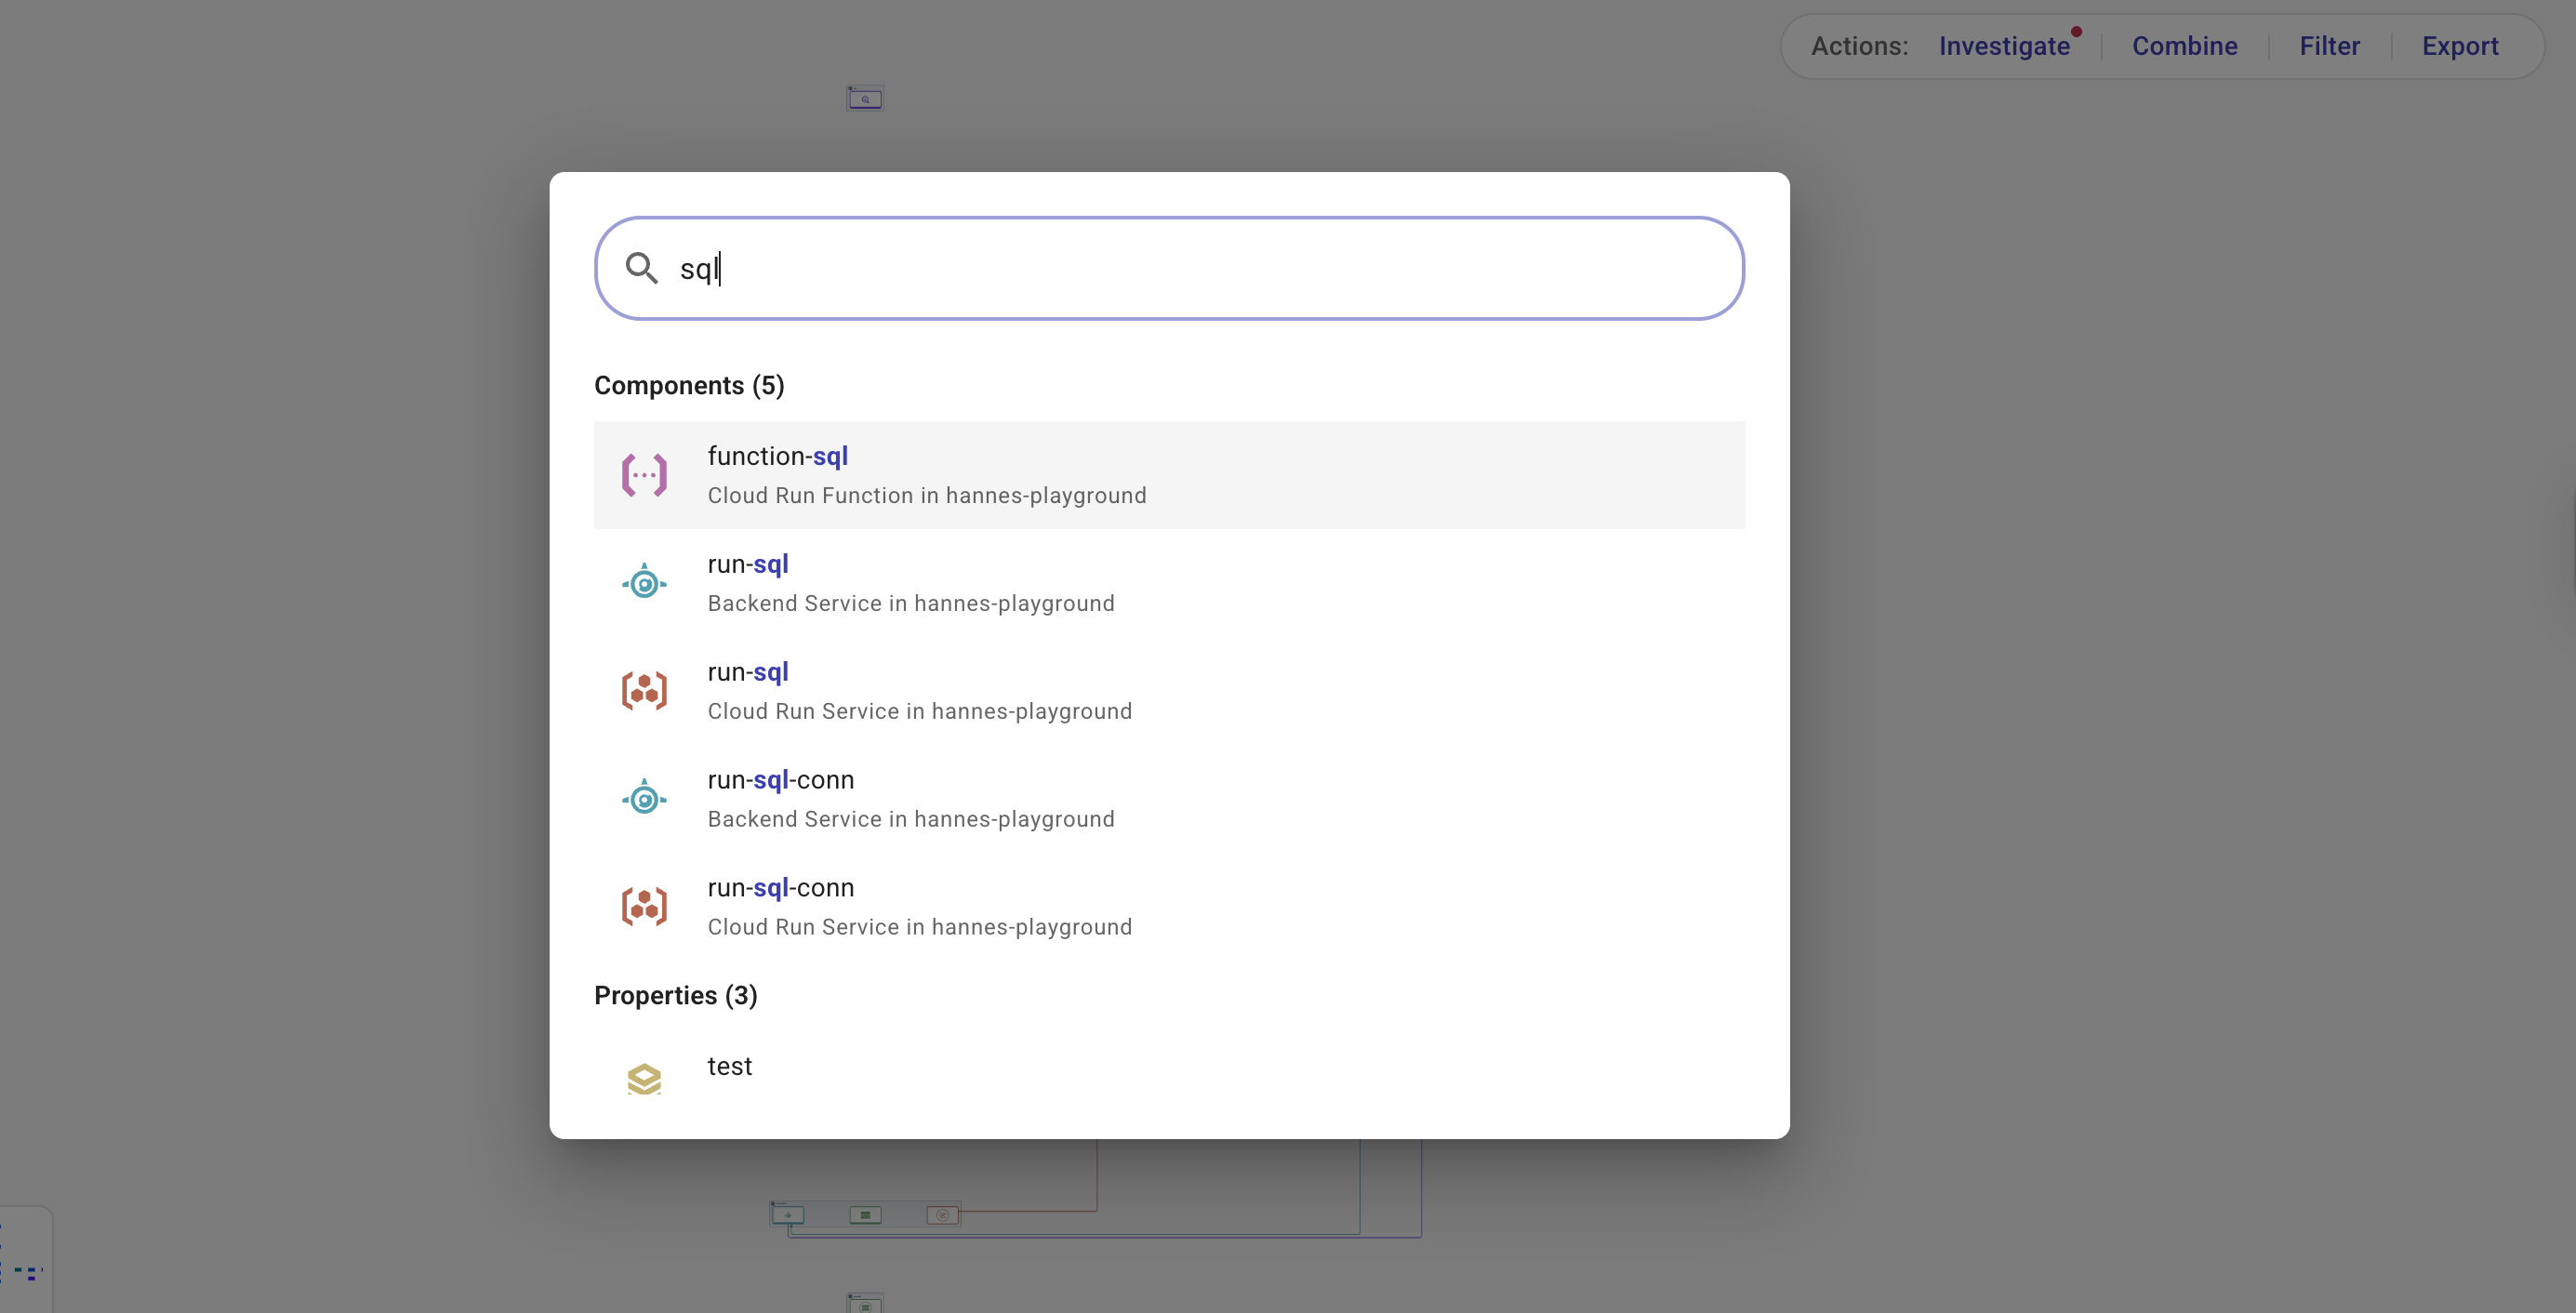Viewport: 2576px width, 1313px height.
Task: Click the magnifier icon in the search bar
Action: pos(642,268)
